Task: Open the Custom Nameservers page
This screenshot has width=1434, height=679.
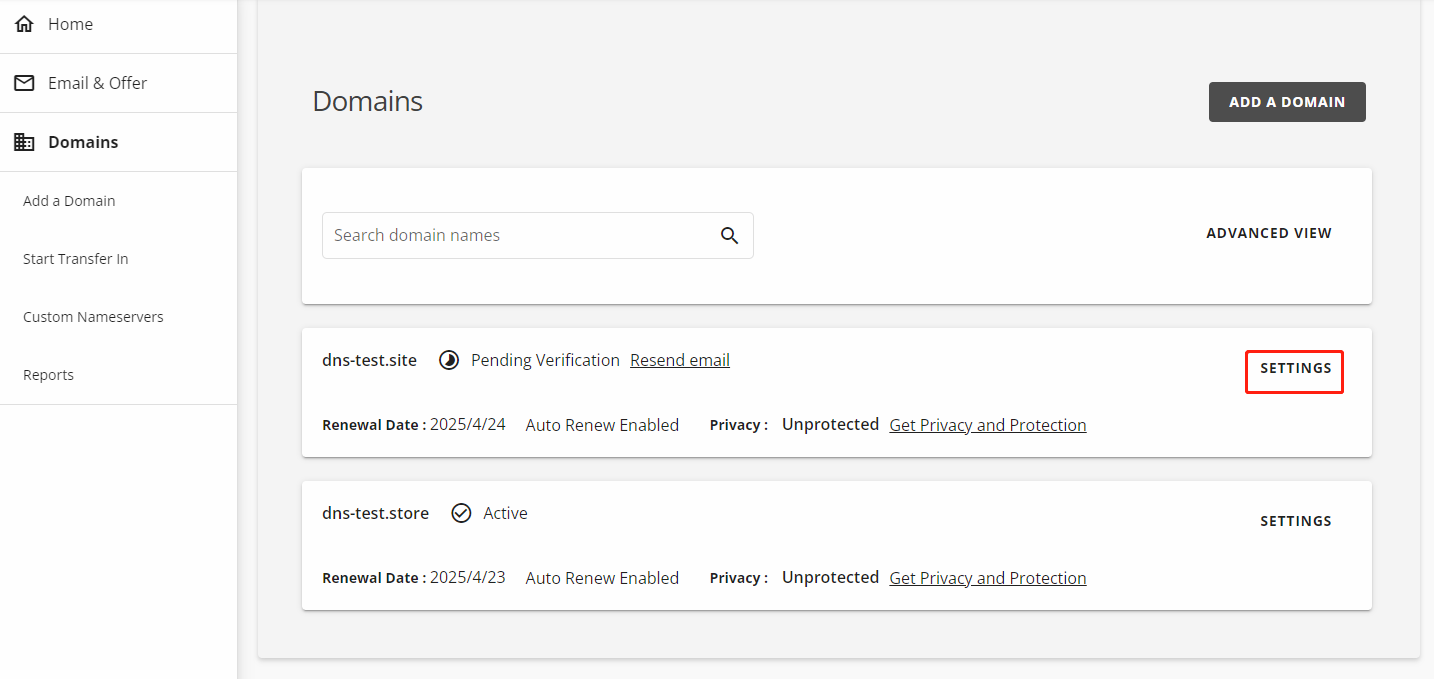Action: tap(93, 317)
